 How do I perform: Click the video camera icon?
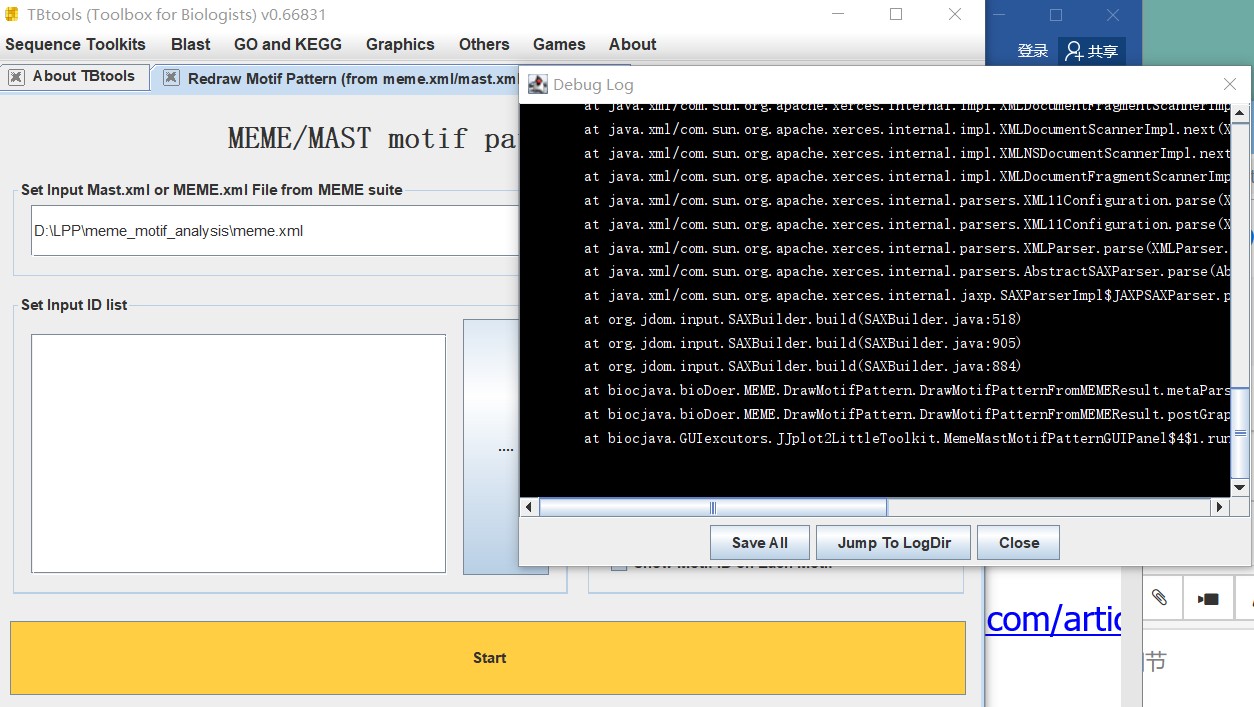pos(1208,598)
